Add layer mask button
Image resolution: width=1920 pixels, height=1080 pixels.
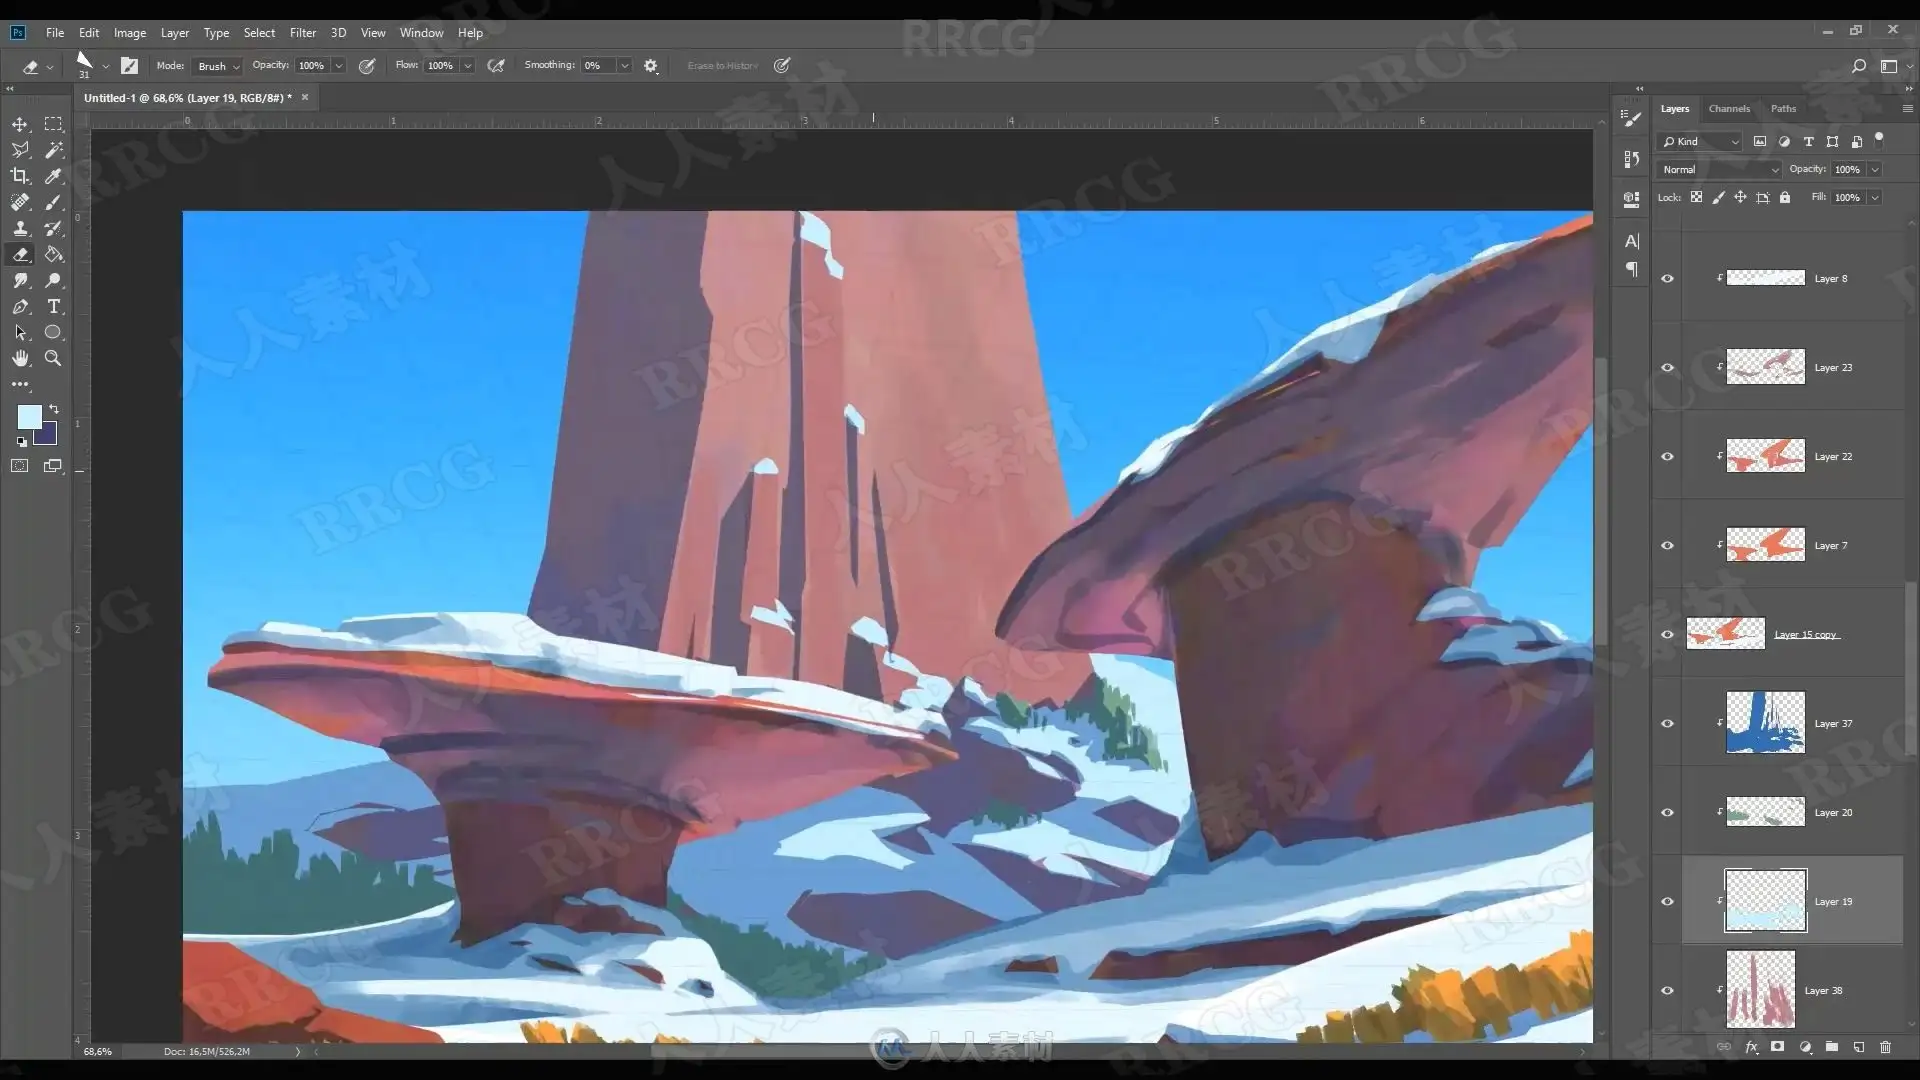[1777, 1047]
